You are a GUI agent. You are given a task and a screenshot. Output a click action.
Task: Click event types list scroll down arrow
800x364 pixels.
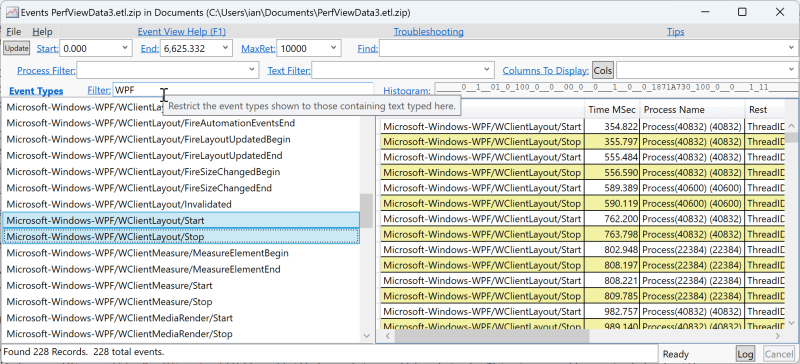[366, 336]
